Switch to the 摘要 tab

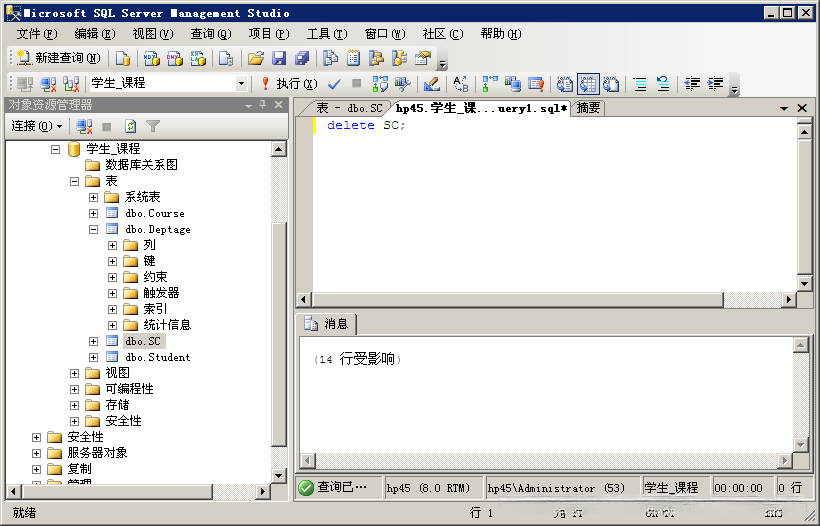(x=588, y=108)
